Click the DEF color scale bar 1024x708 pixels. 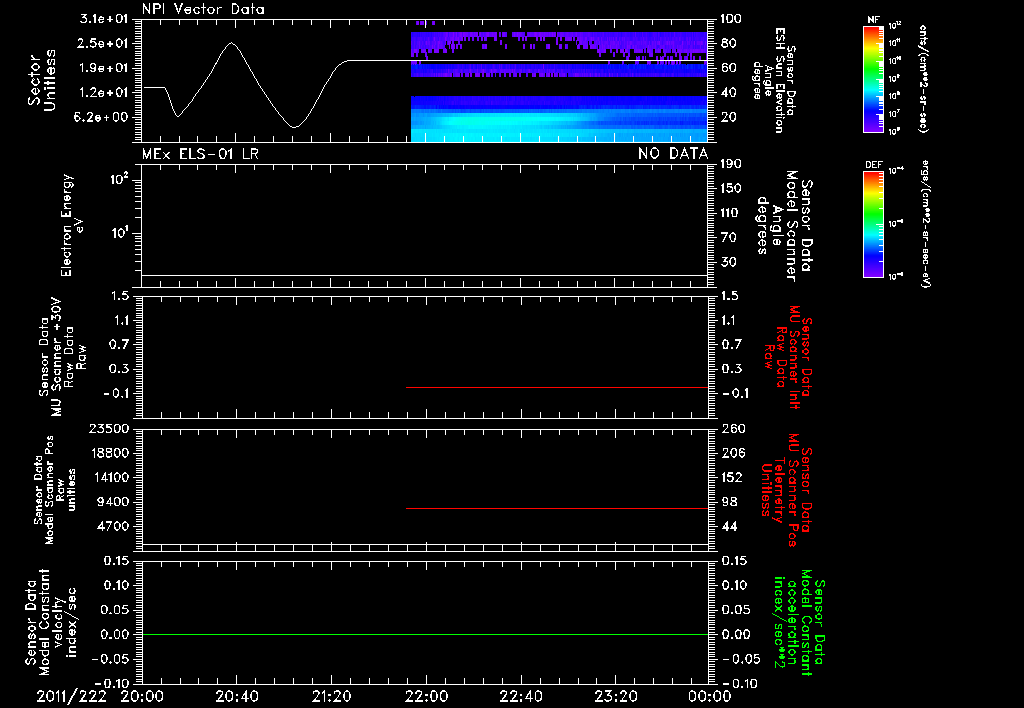(873, 224)
